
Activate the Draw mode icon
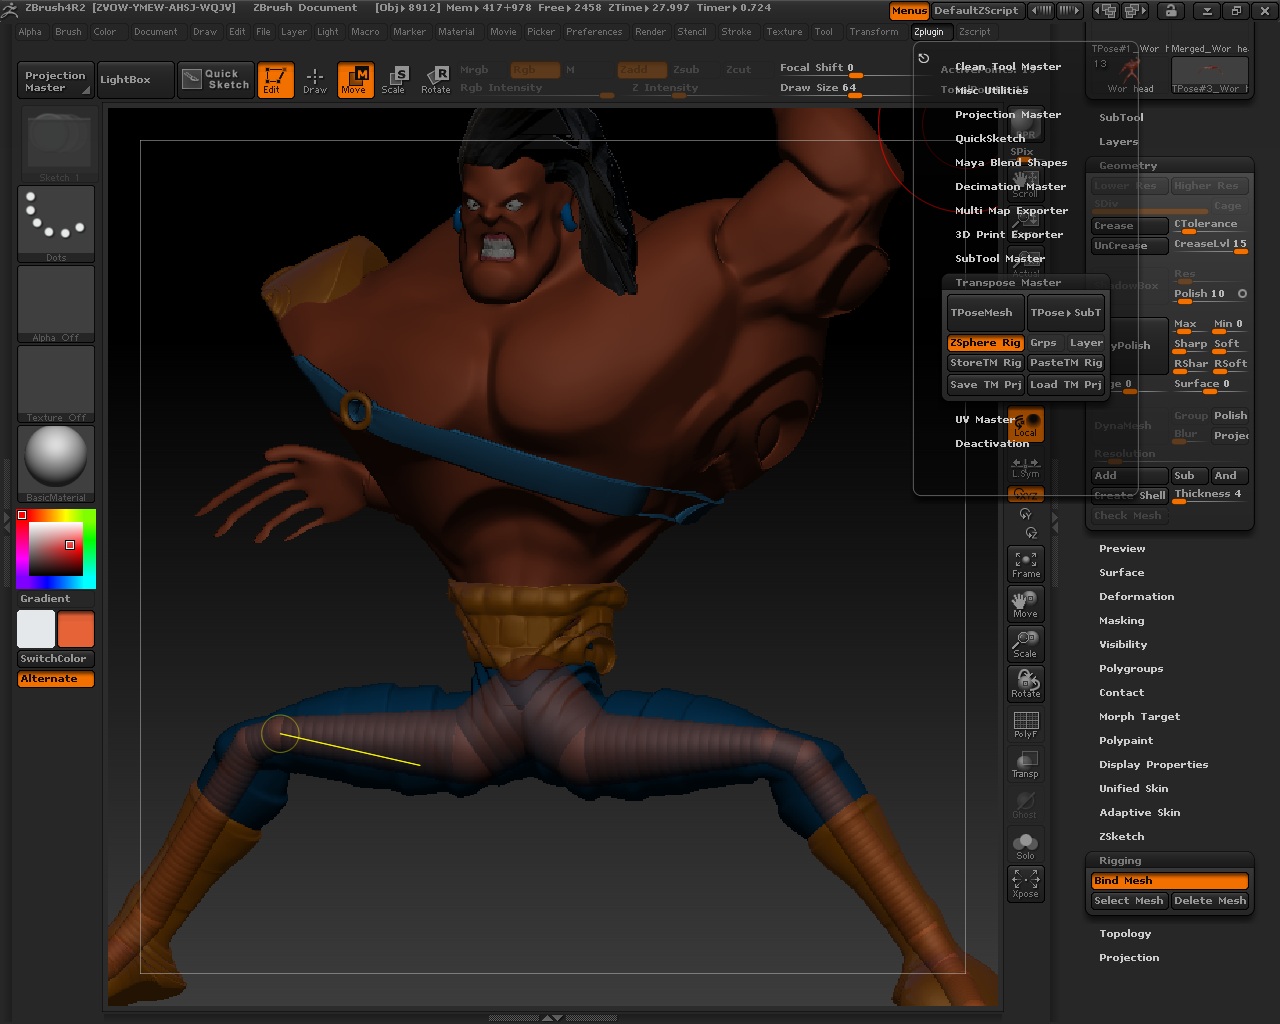315,79
